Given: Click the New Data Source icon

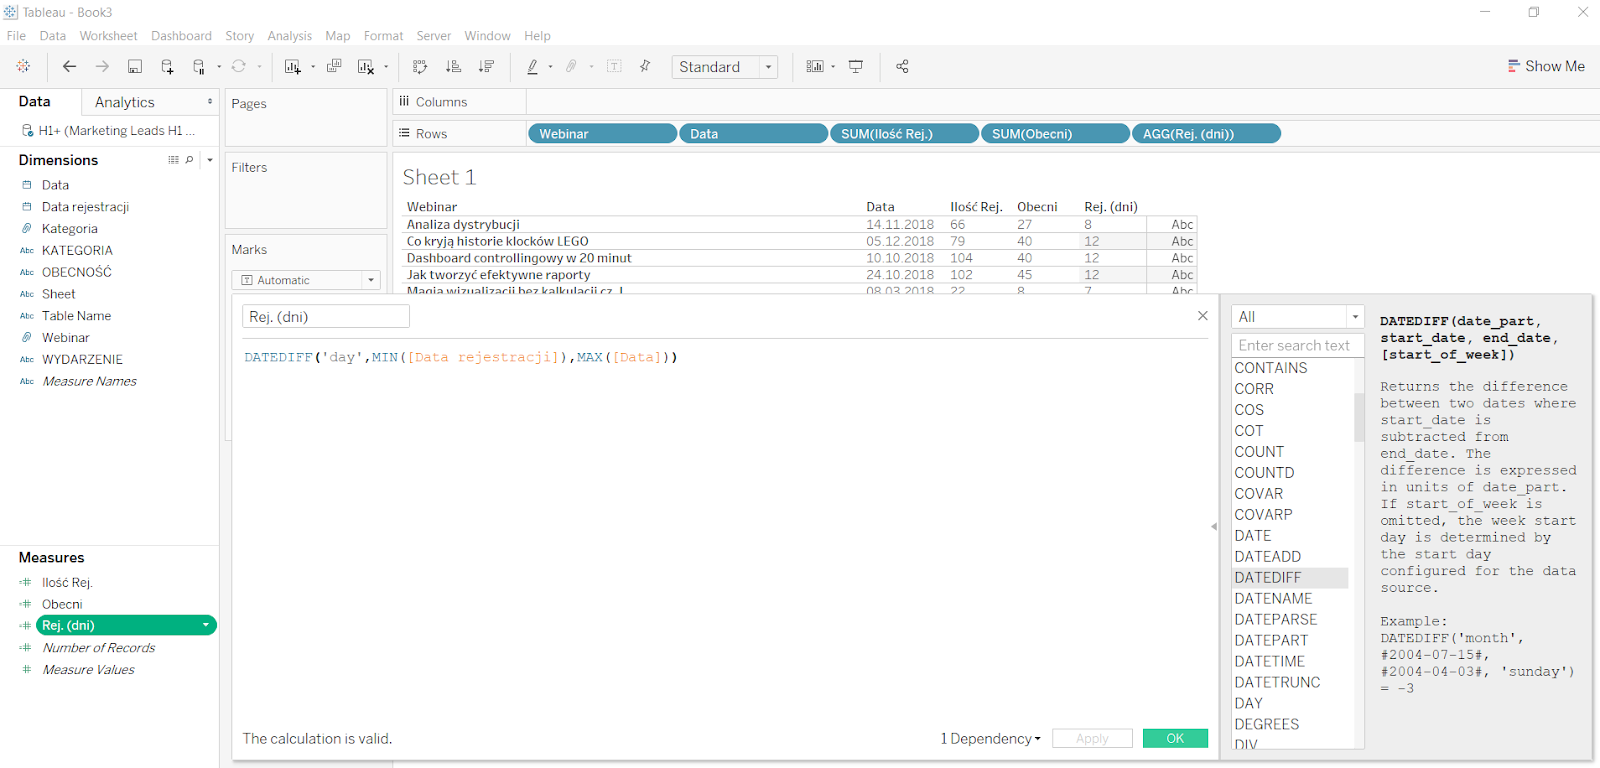Looking at the screenshot, I should (x=167, y=67).
